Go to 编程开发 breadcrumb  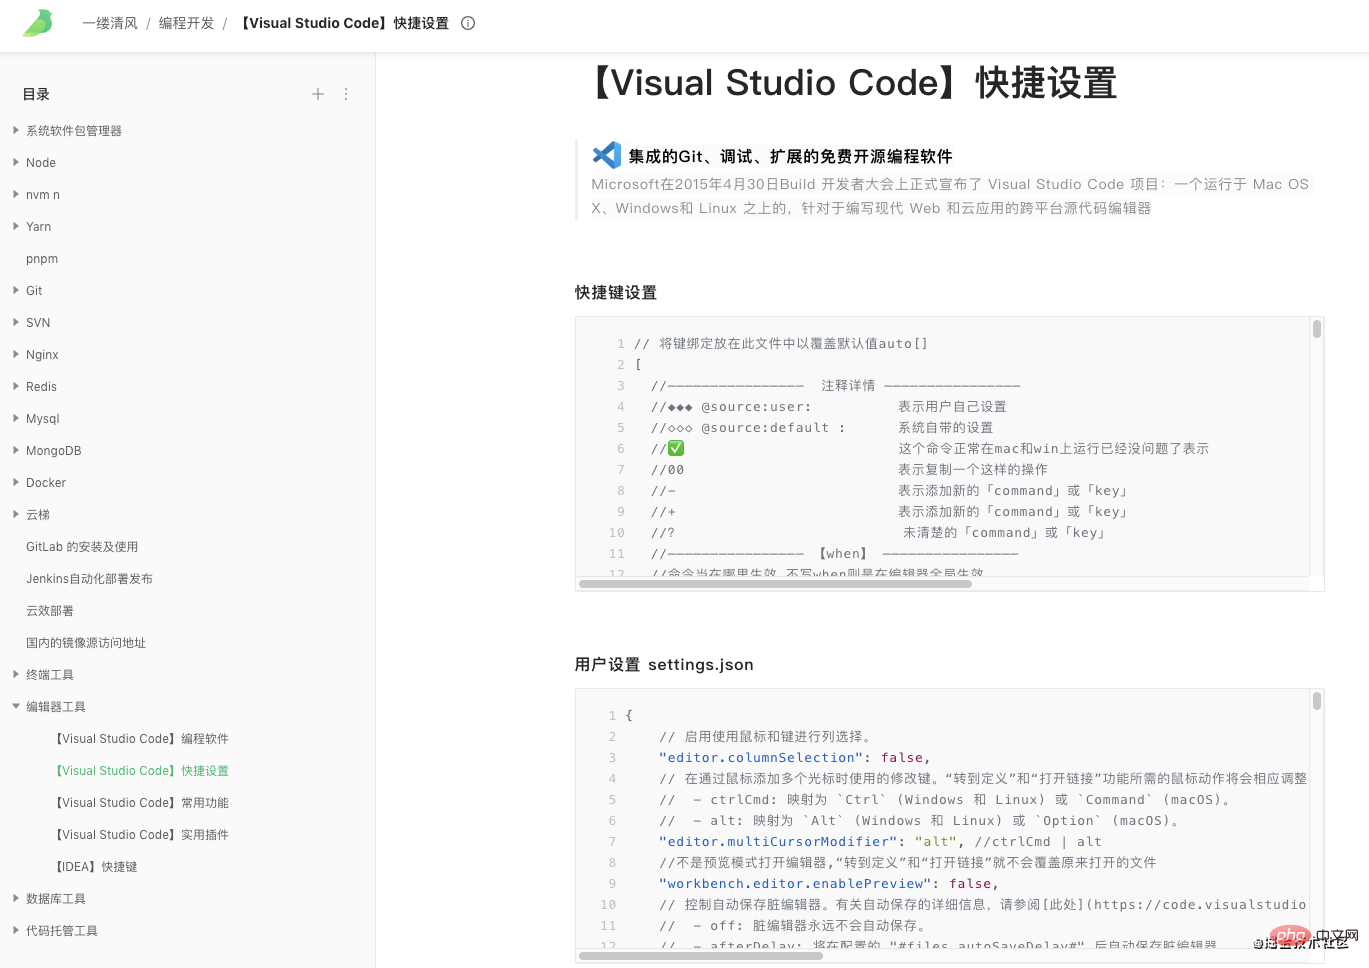(187, 23)
